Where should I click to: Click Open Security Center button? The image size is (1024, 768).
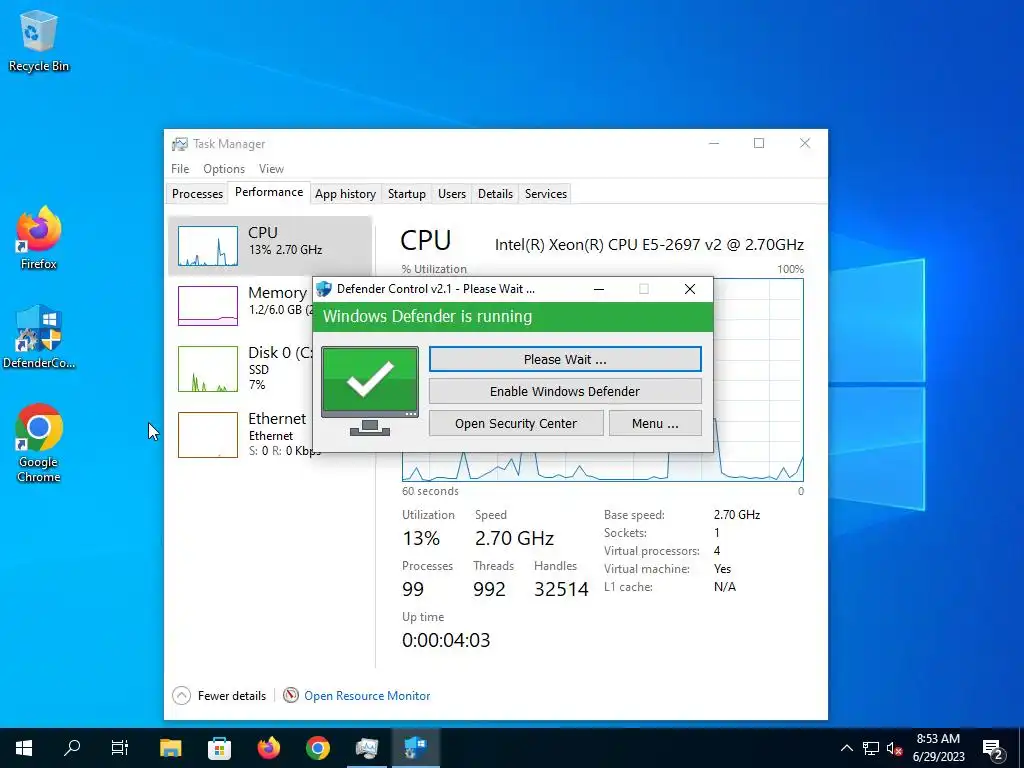[516, 423]
